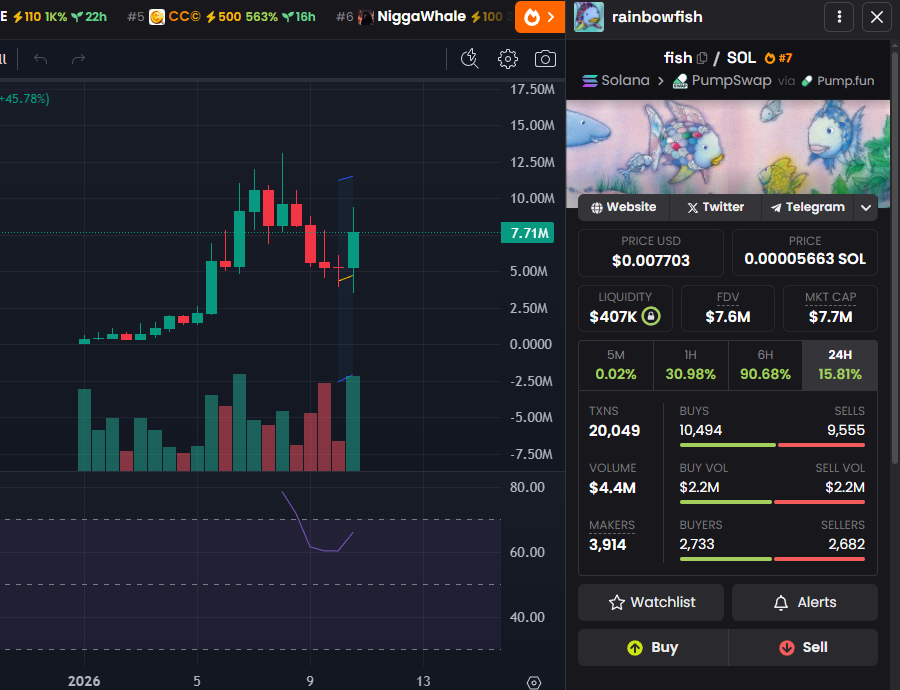Image resolution: width=900 pixels, height=690 pixels.
Task: Click the buyers versus sellers ratio bar
Action: [772, 559]
